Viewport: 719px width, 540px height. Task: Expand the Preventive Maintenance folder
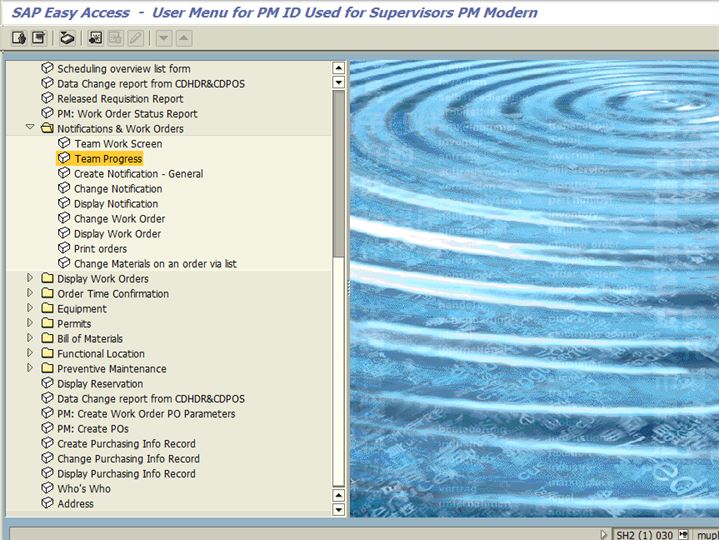(30, 369)
